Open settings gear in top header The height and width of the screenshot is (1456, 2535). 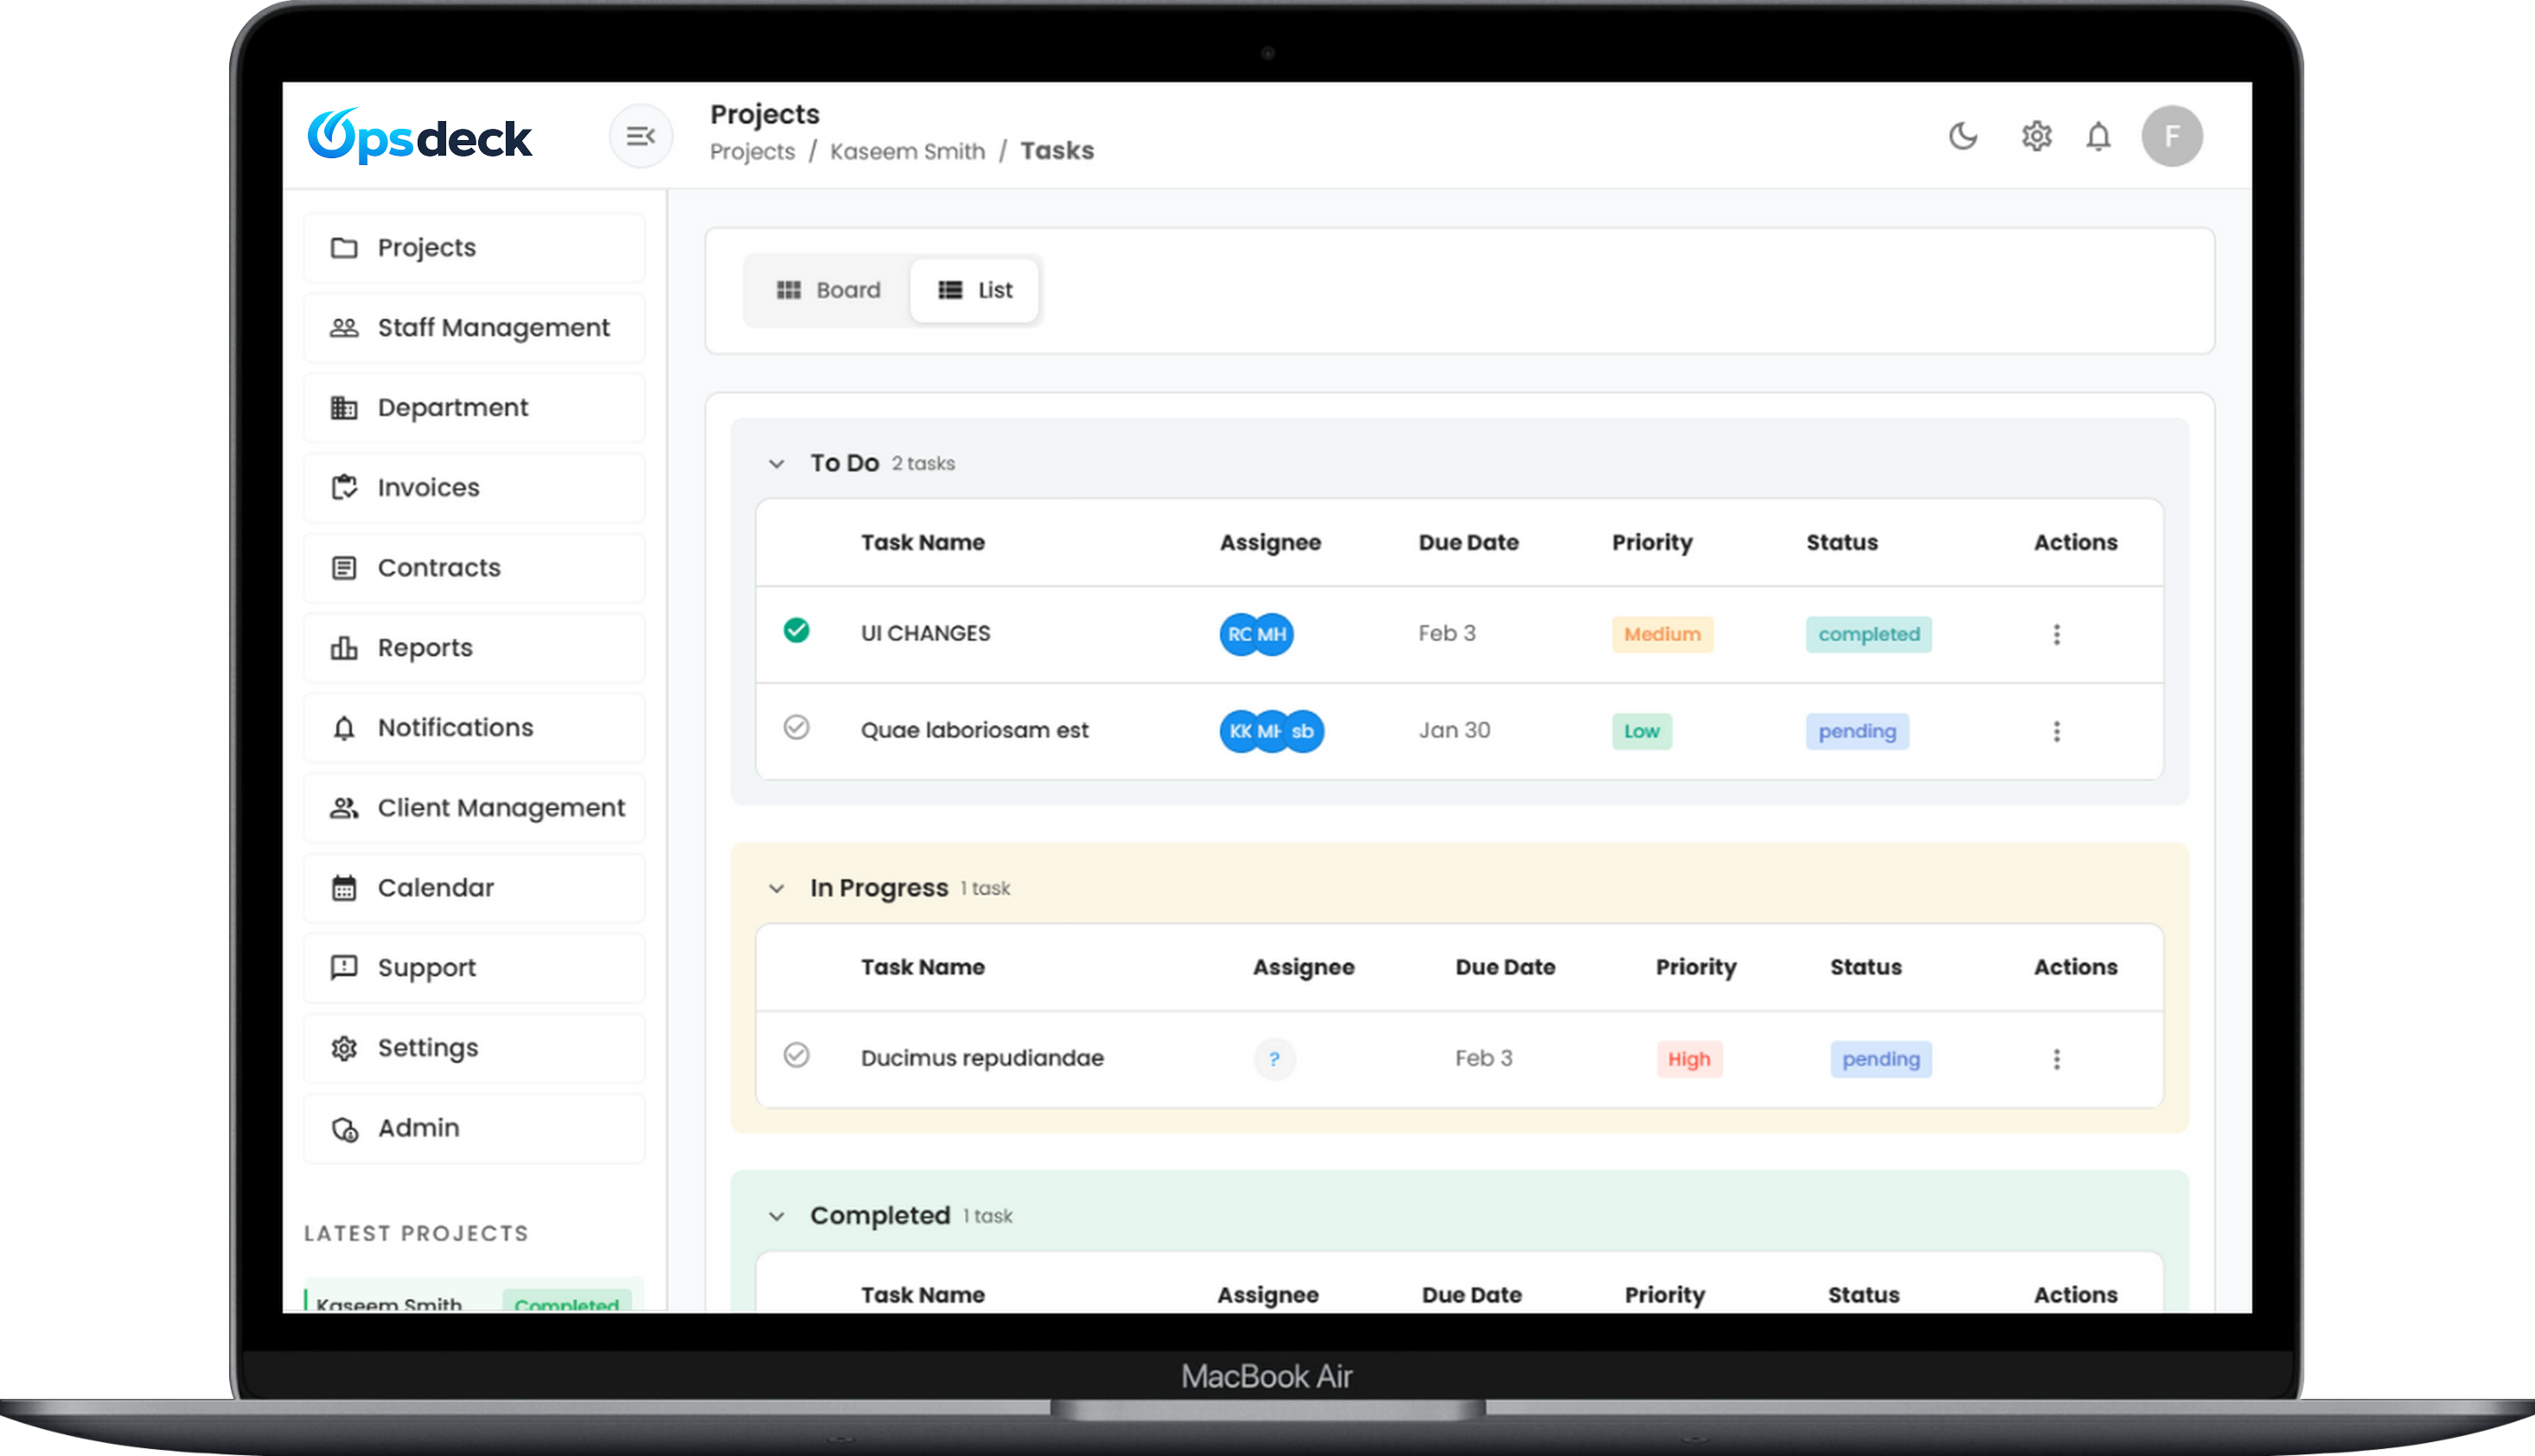(2036, 136)
